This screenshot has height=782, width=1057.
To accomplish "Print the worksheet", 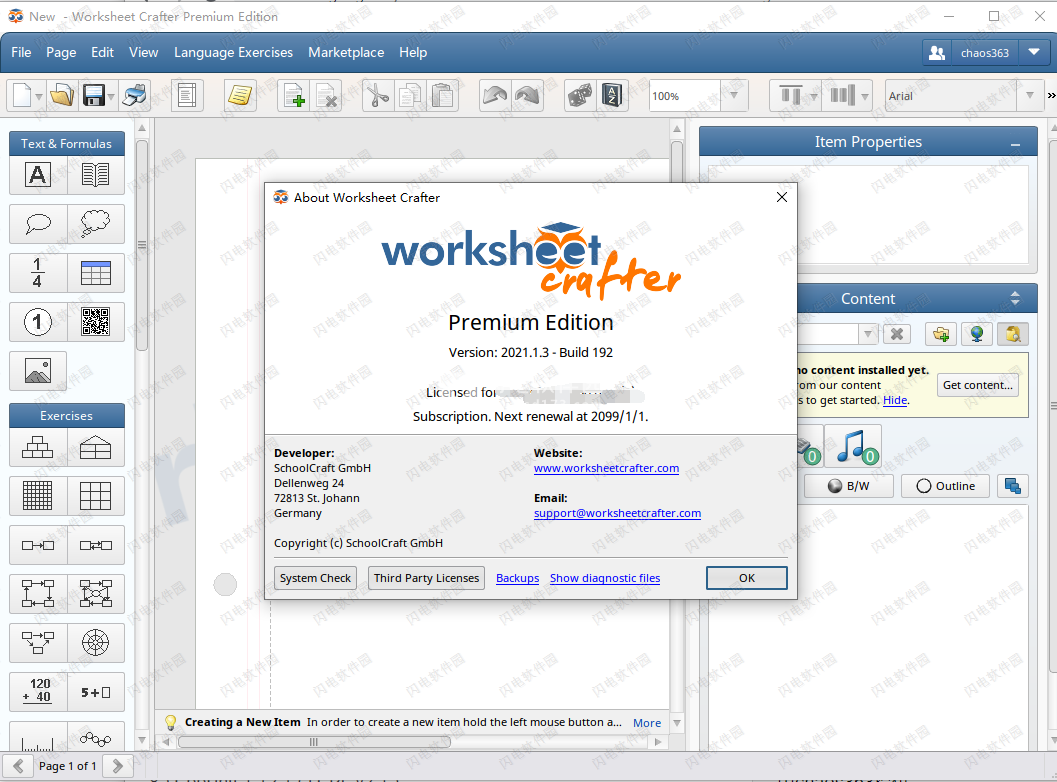I will [135, 96].
